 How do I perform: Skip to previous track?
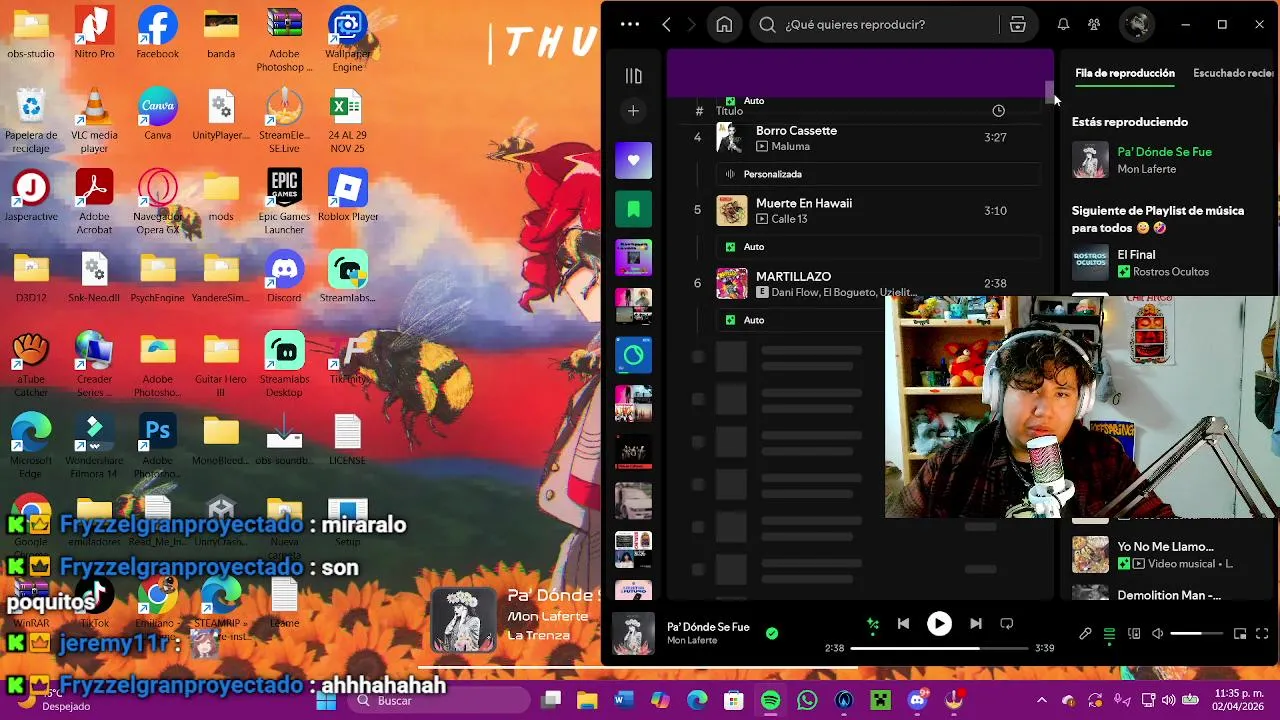click(903, 624)
